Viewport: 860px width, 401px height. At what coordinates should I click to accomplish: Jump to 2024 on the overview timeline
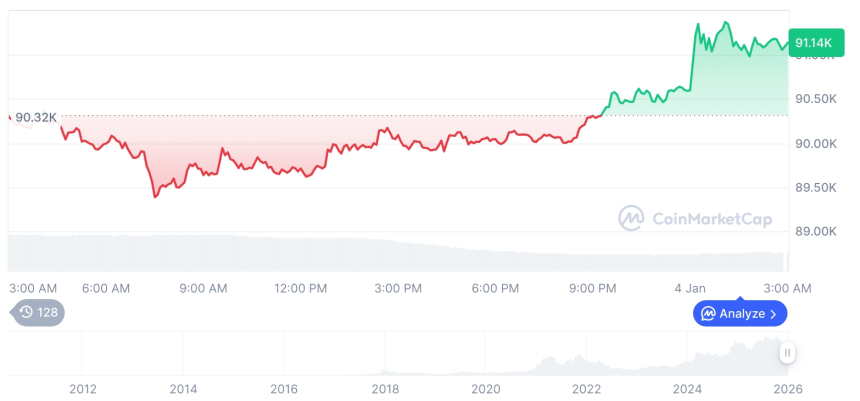687,388
